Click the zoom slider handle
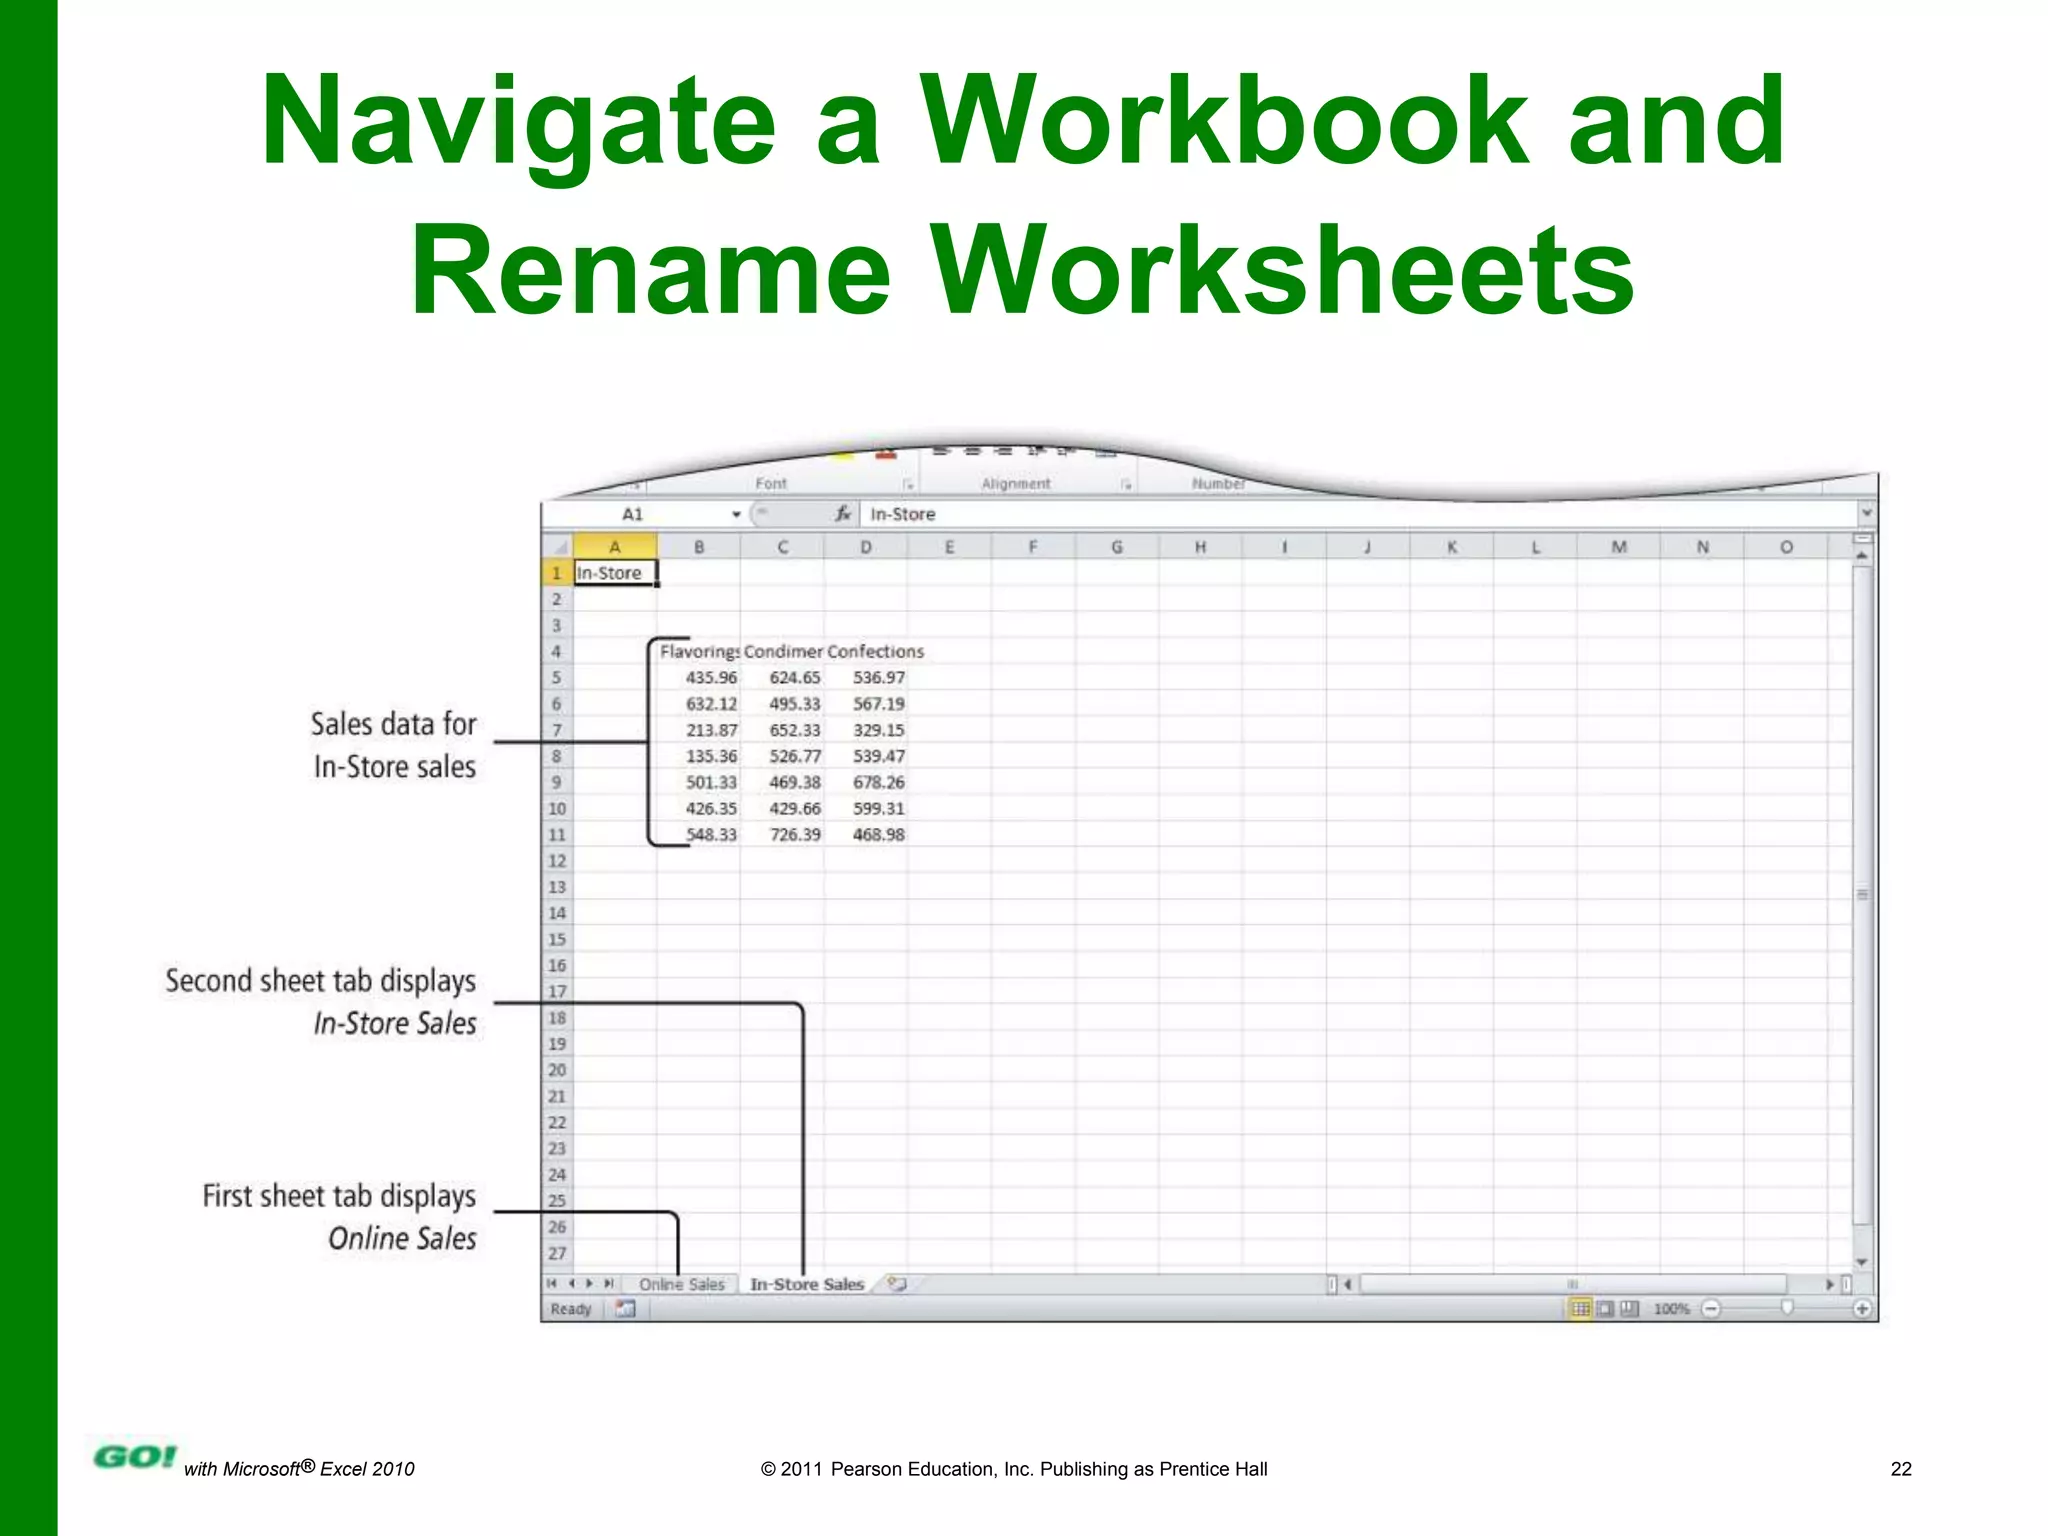This screenshot has width=2048, height=1536. pyautogui.click(x=1787, y=1308)
